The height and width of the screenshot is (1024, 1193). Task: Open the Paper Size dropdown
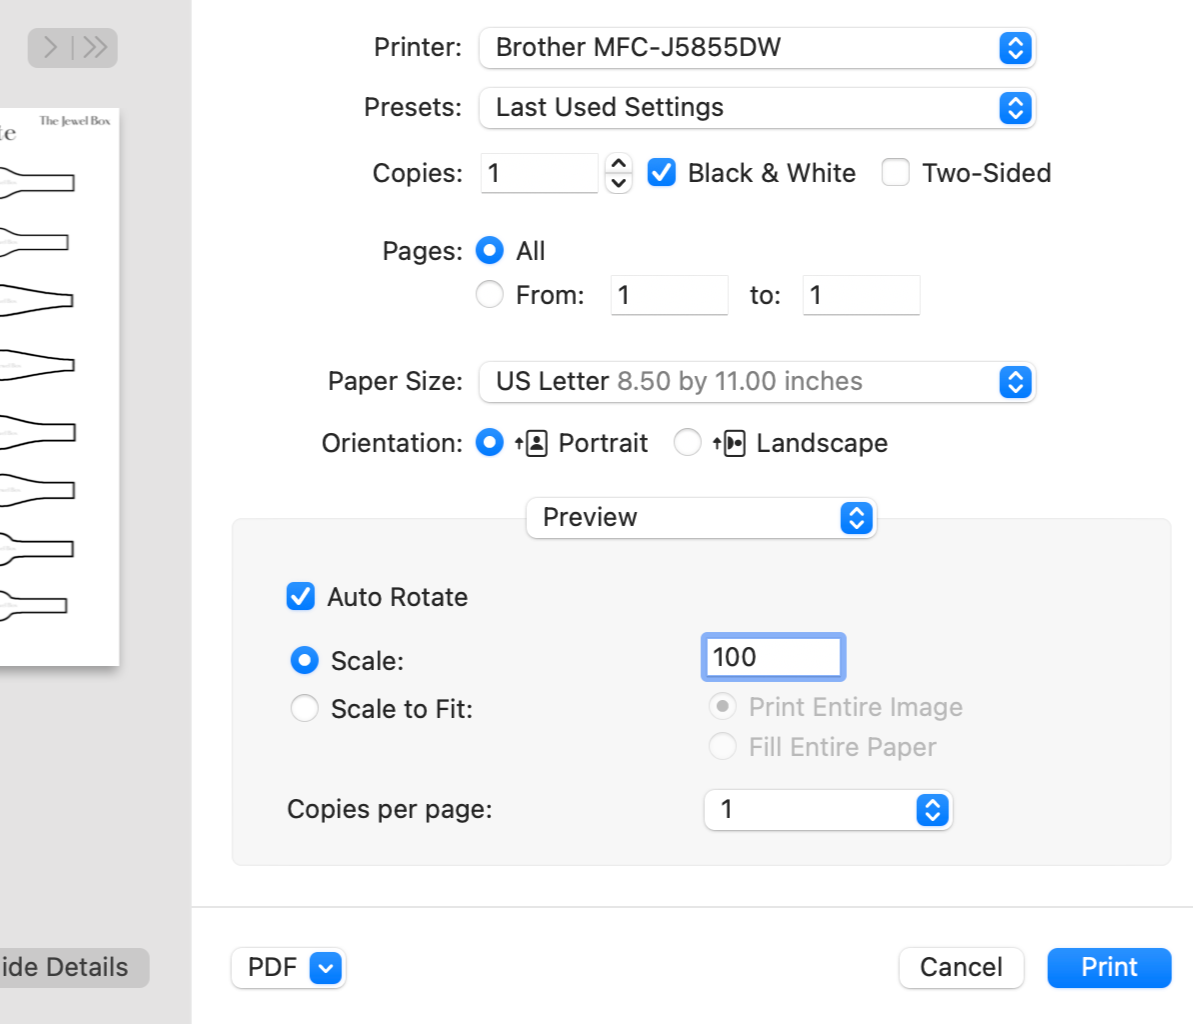coord(757,382)
